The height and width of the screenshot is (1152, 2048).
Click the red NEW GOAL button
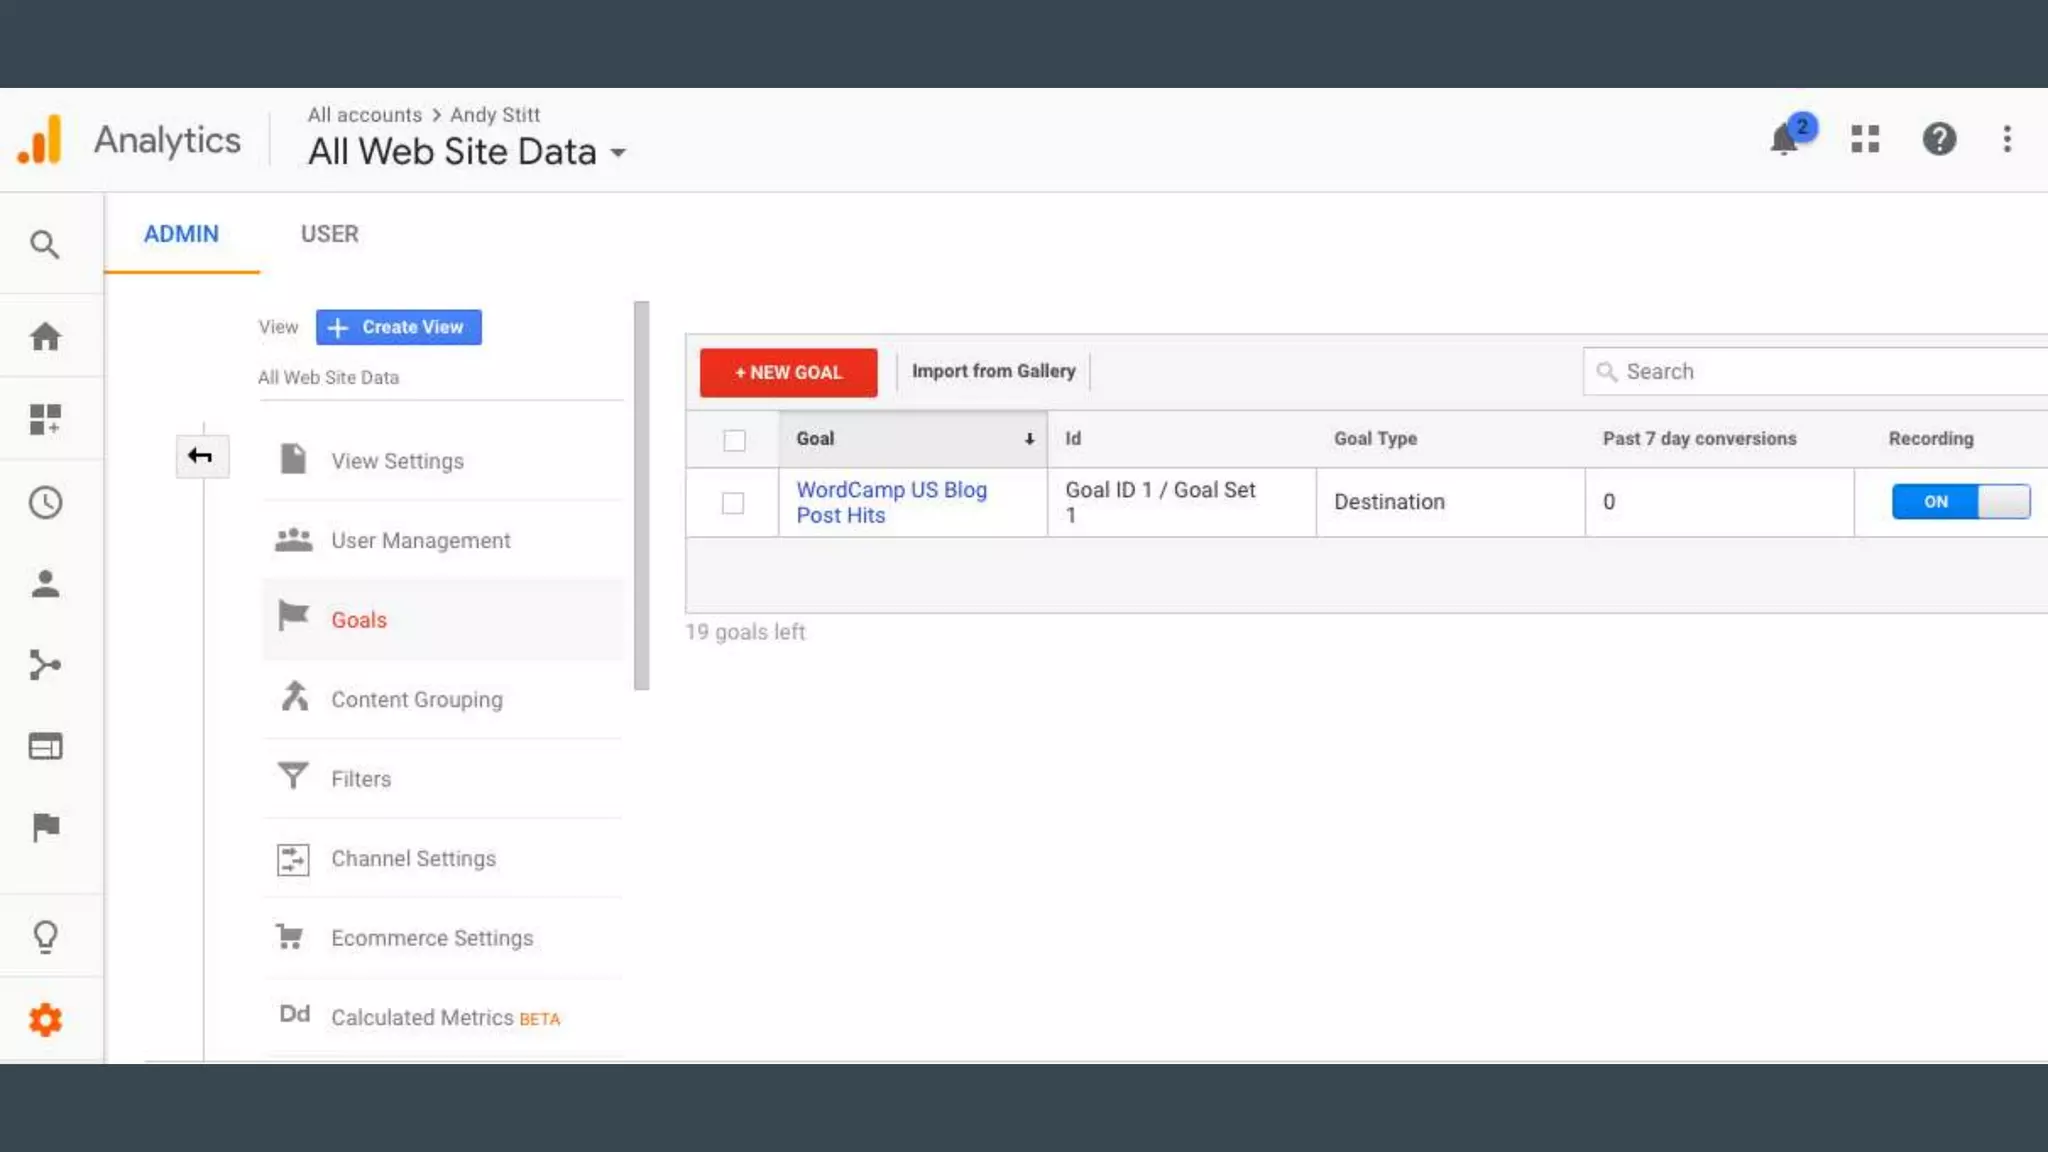788,372
